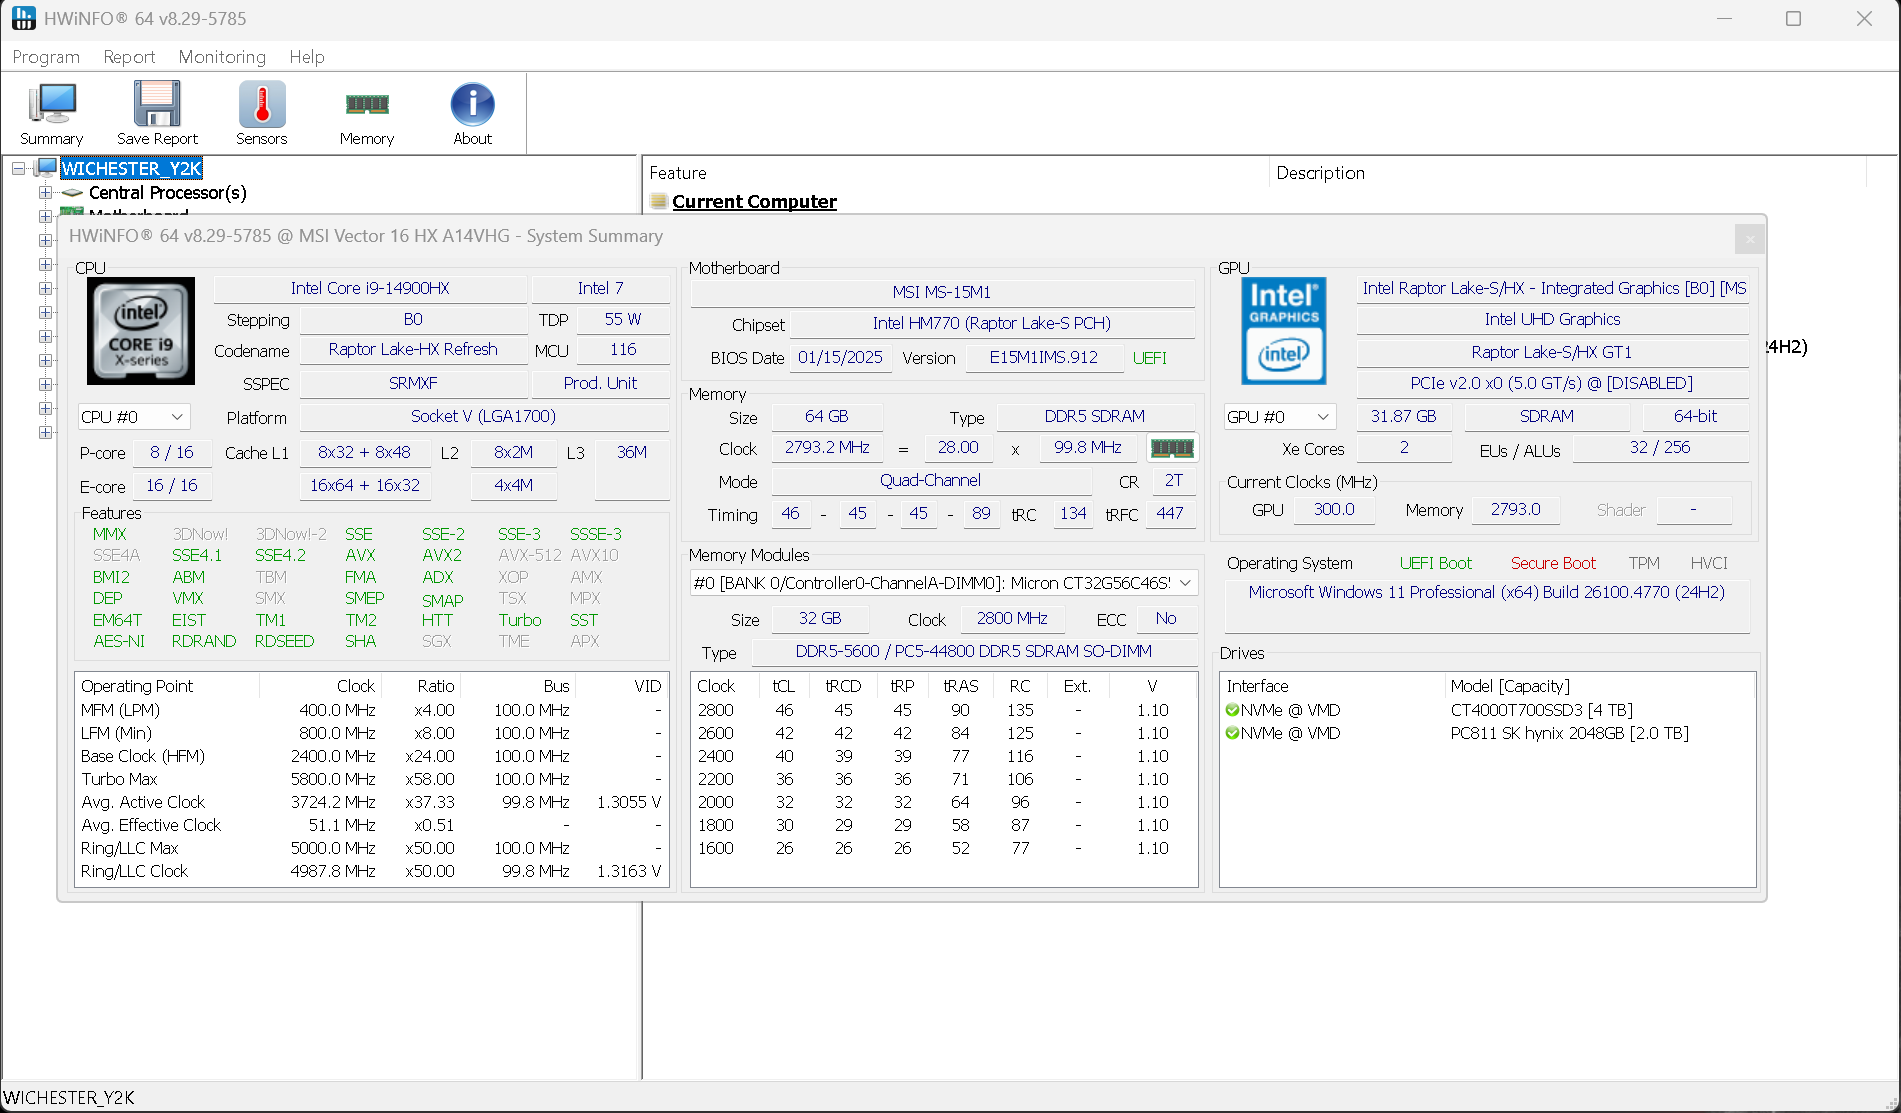The height and width of the screenshot is (1113, 1901).
Task: Click the Intel HM770 chipset field
Action: pyautogui.click(x=992, y=323)
